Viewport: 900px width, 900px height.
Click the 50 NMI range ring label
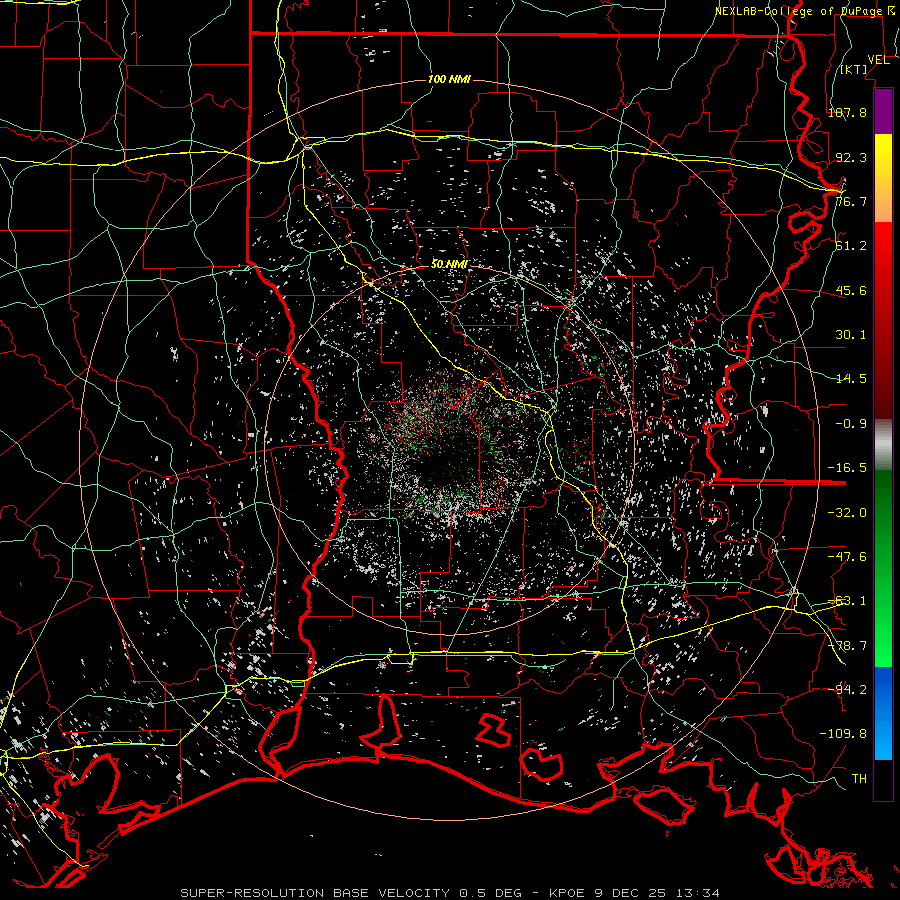tap(449, 264)
